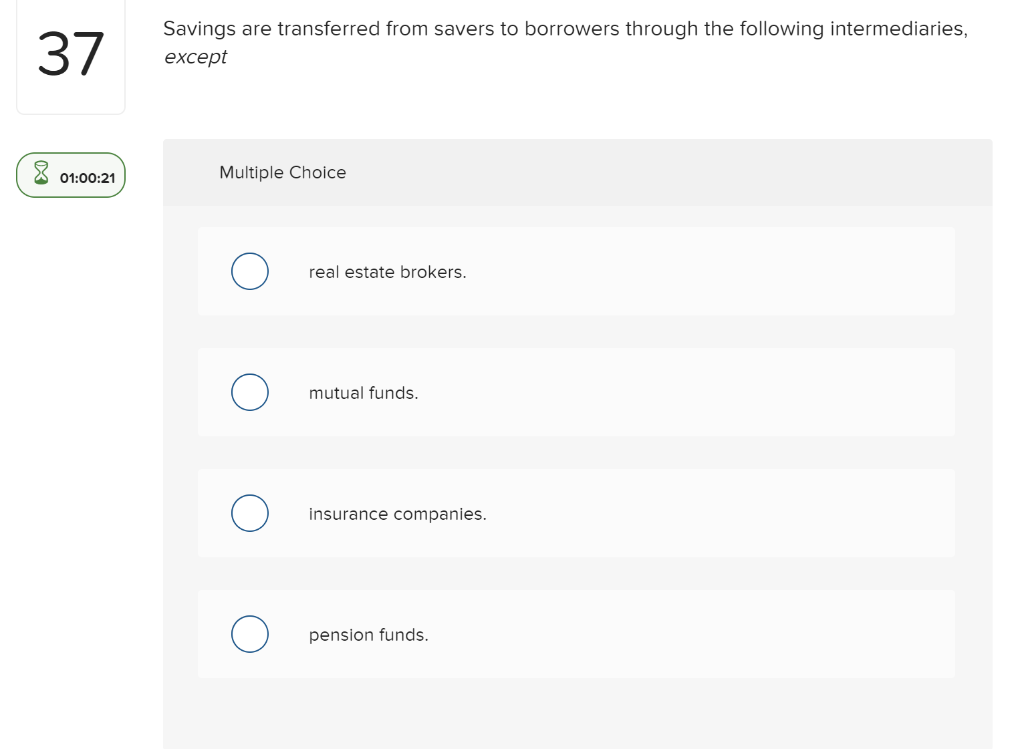Click the answer row labeled insurance companies

pyautogui.click(x=575, y=513)
